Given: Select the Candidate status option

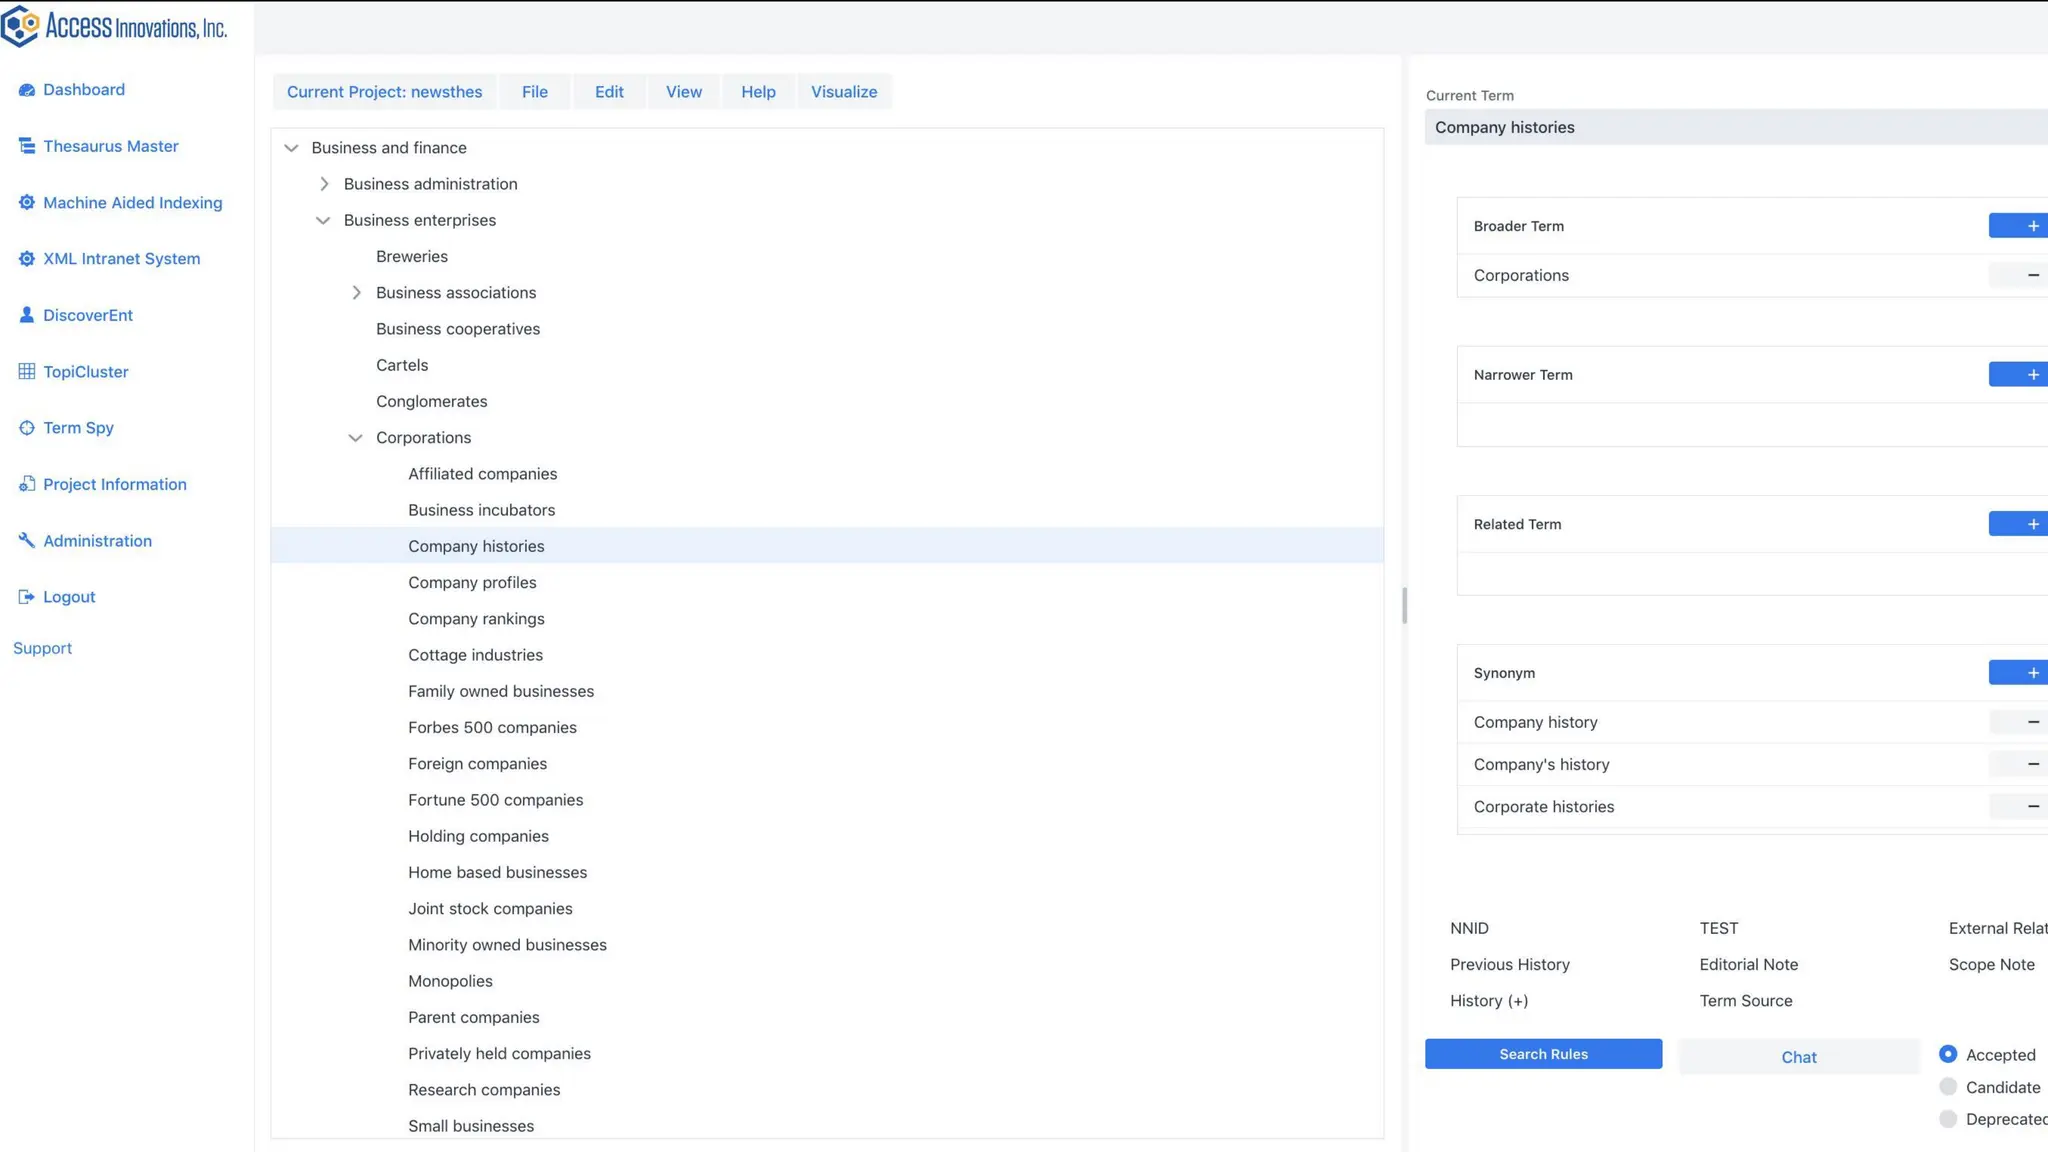Looking at the screenshot, I should [1947, 1087].
